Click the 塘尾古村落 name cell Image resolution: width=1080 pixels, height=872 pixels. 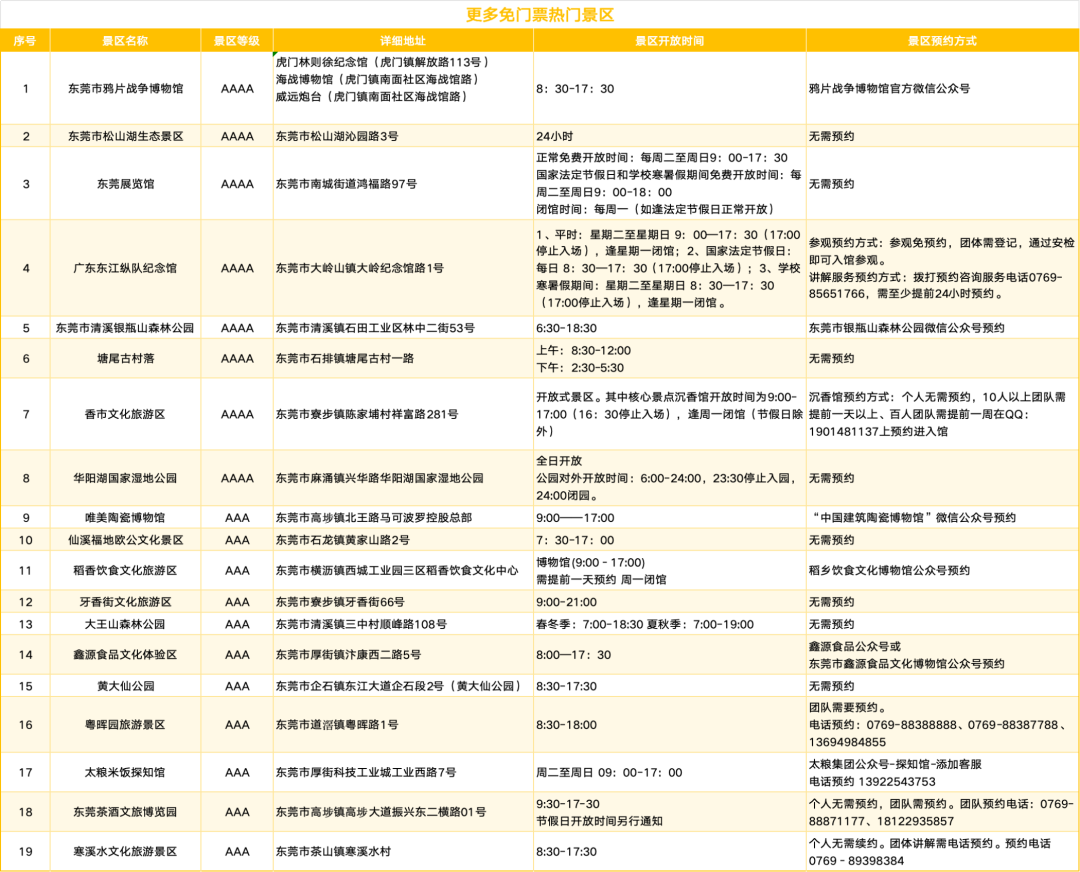pos(125,358)
